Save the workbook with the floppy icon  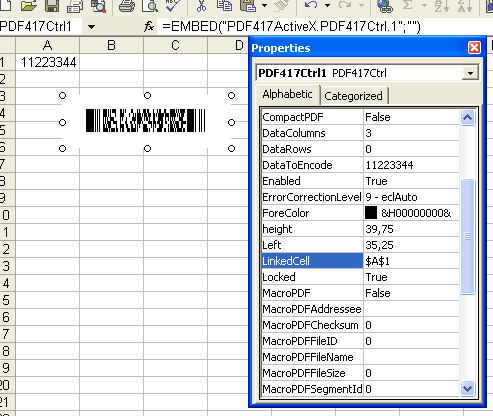click(52, 5)
